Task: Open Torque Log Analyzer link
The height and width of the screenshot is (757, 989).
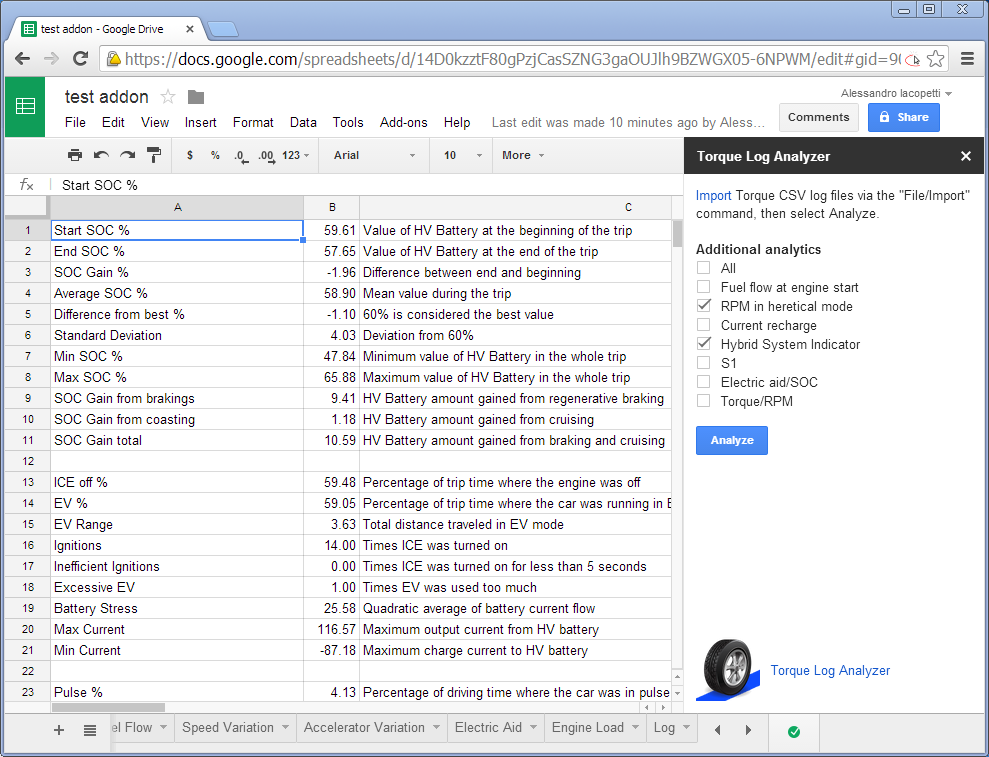Action: tap(830, 671)
